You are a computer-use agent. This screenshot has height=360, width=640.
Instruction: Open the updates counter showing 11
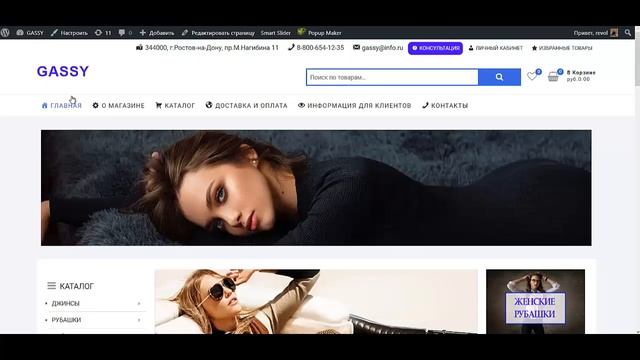[x=103, y=33]
